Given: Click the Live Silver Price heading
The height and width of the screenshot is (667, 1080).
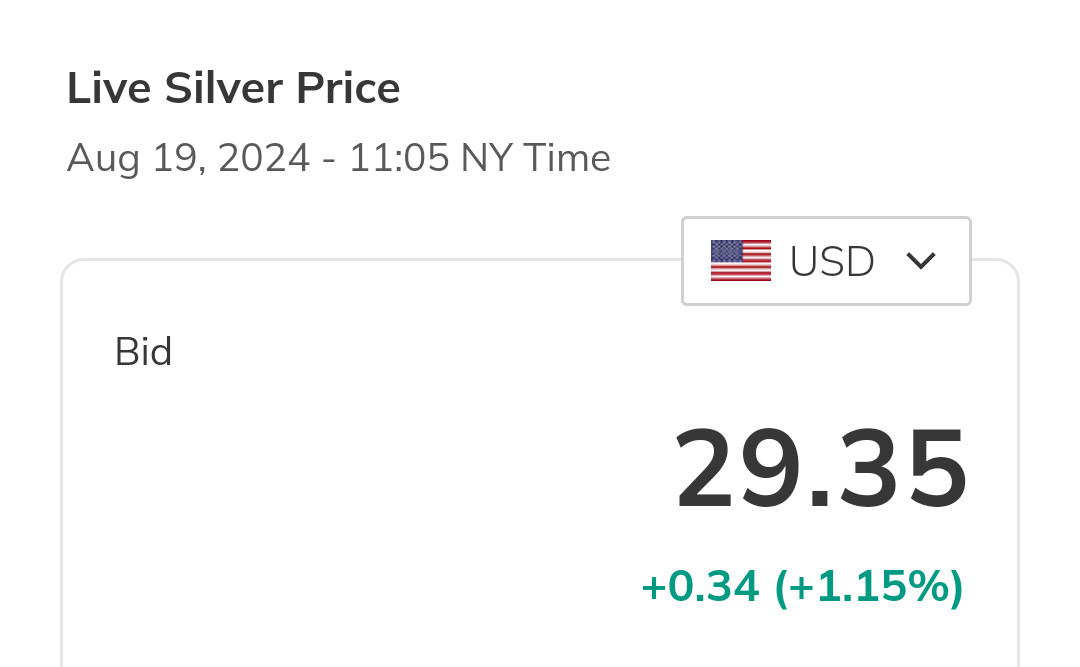Looking at the screenshot, I should [233, 89].
